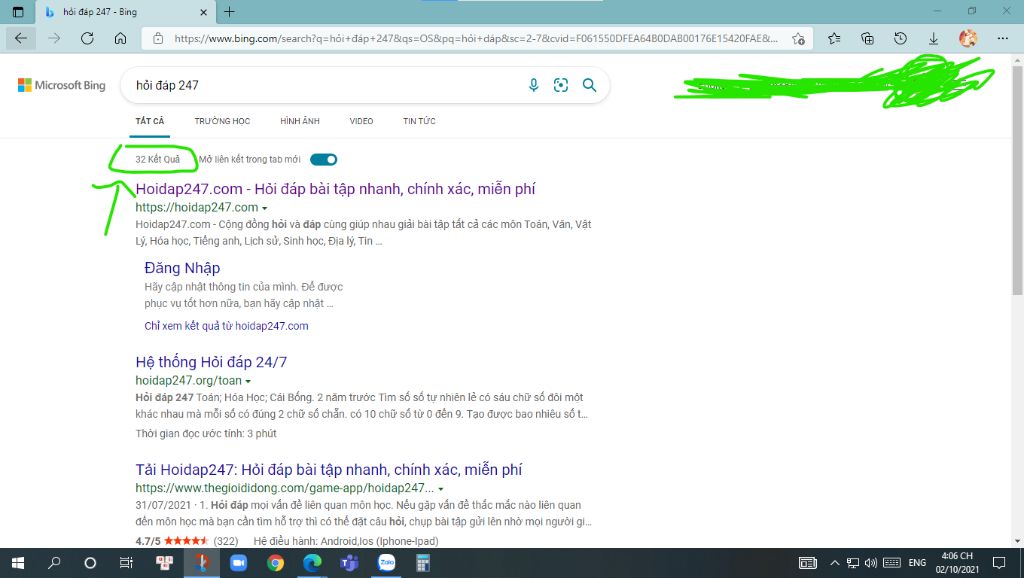
Task: Click the Edge profile avatar icon
Action: 967,37
